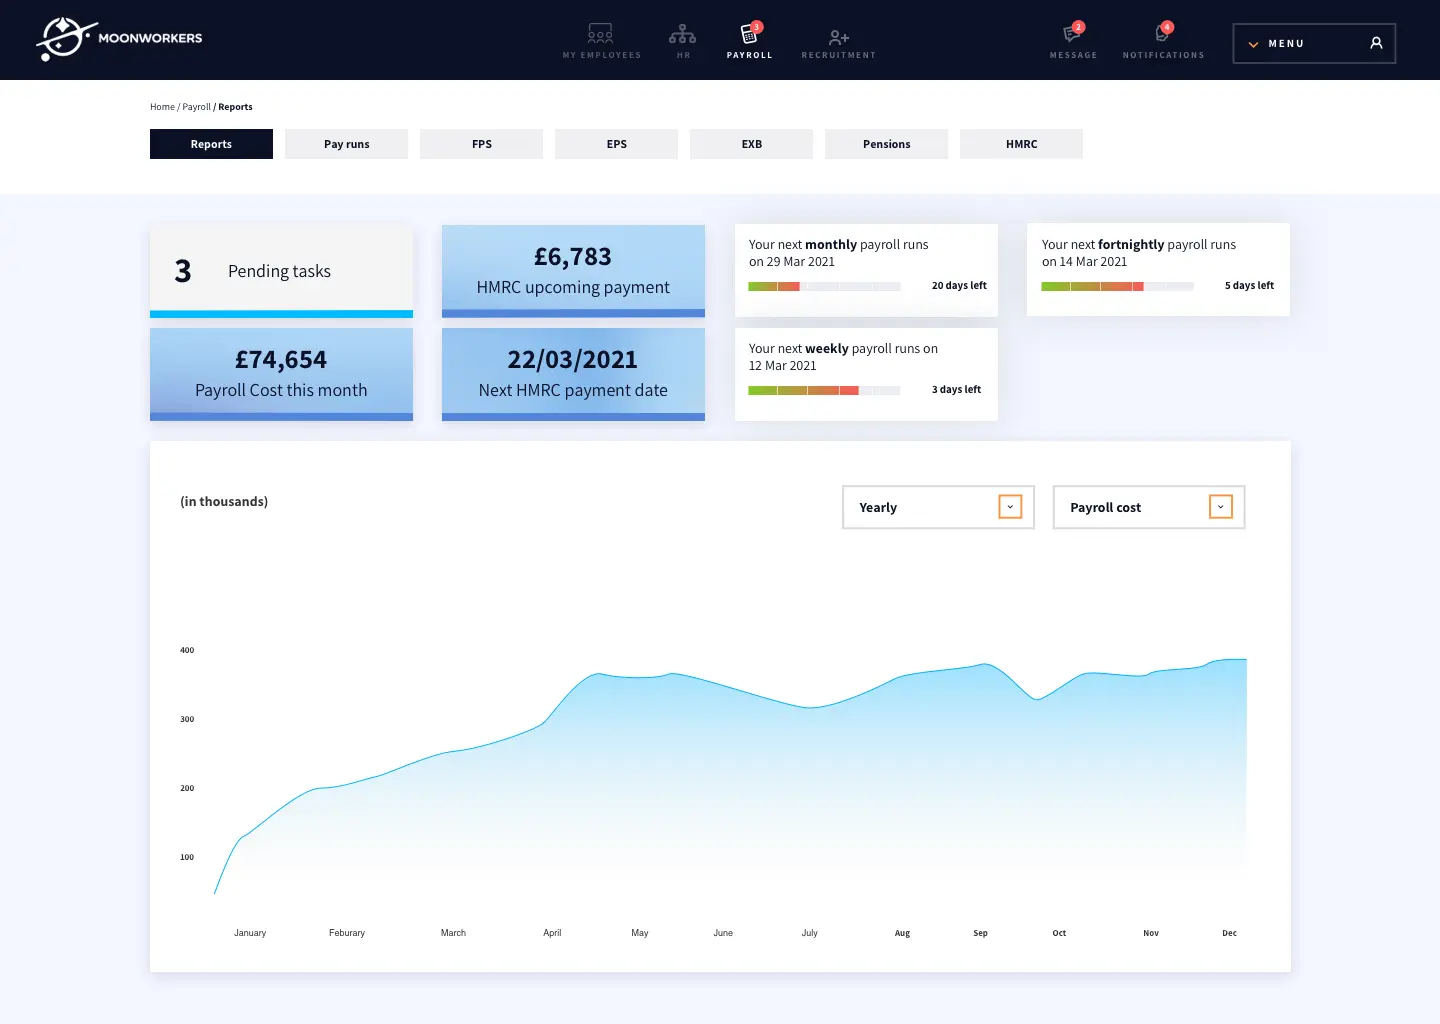Click the Home breadcrumb link

coord(162,107)
